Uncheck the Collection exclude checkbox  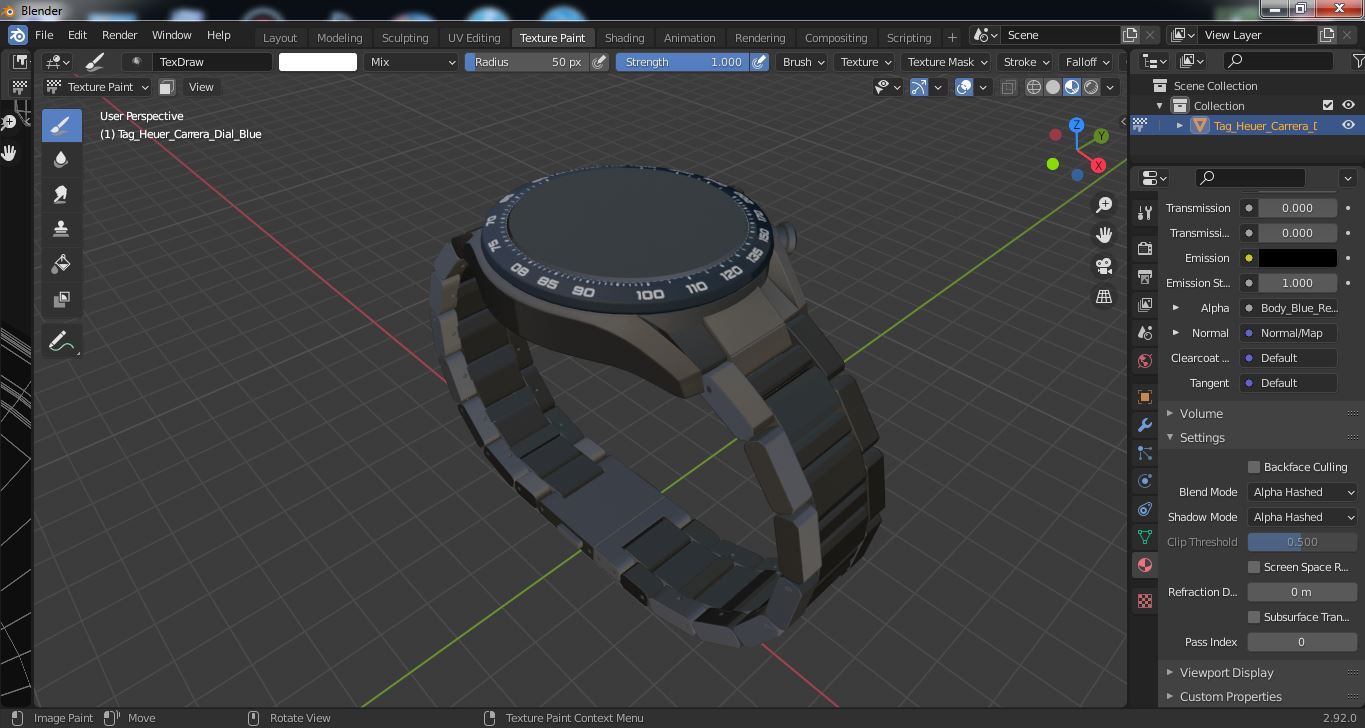(1328, 105)
